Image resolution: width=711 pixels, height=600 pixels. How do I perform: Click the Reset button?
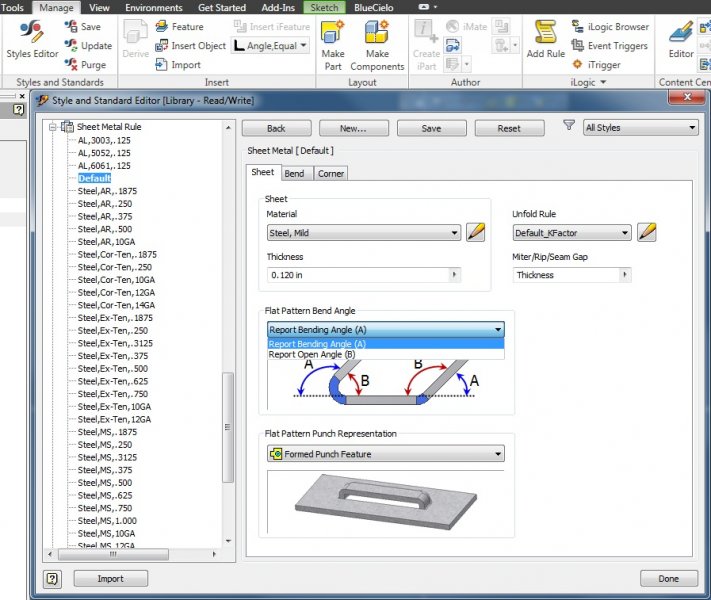point(509,128)
